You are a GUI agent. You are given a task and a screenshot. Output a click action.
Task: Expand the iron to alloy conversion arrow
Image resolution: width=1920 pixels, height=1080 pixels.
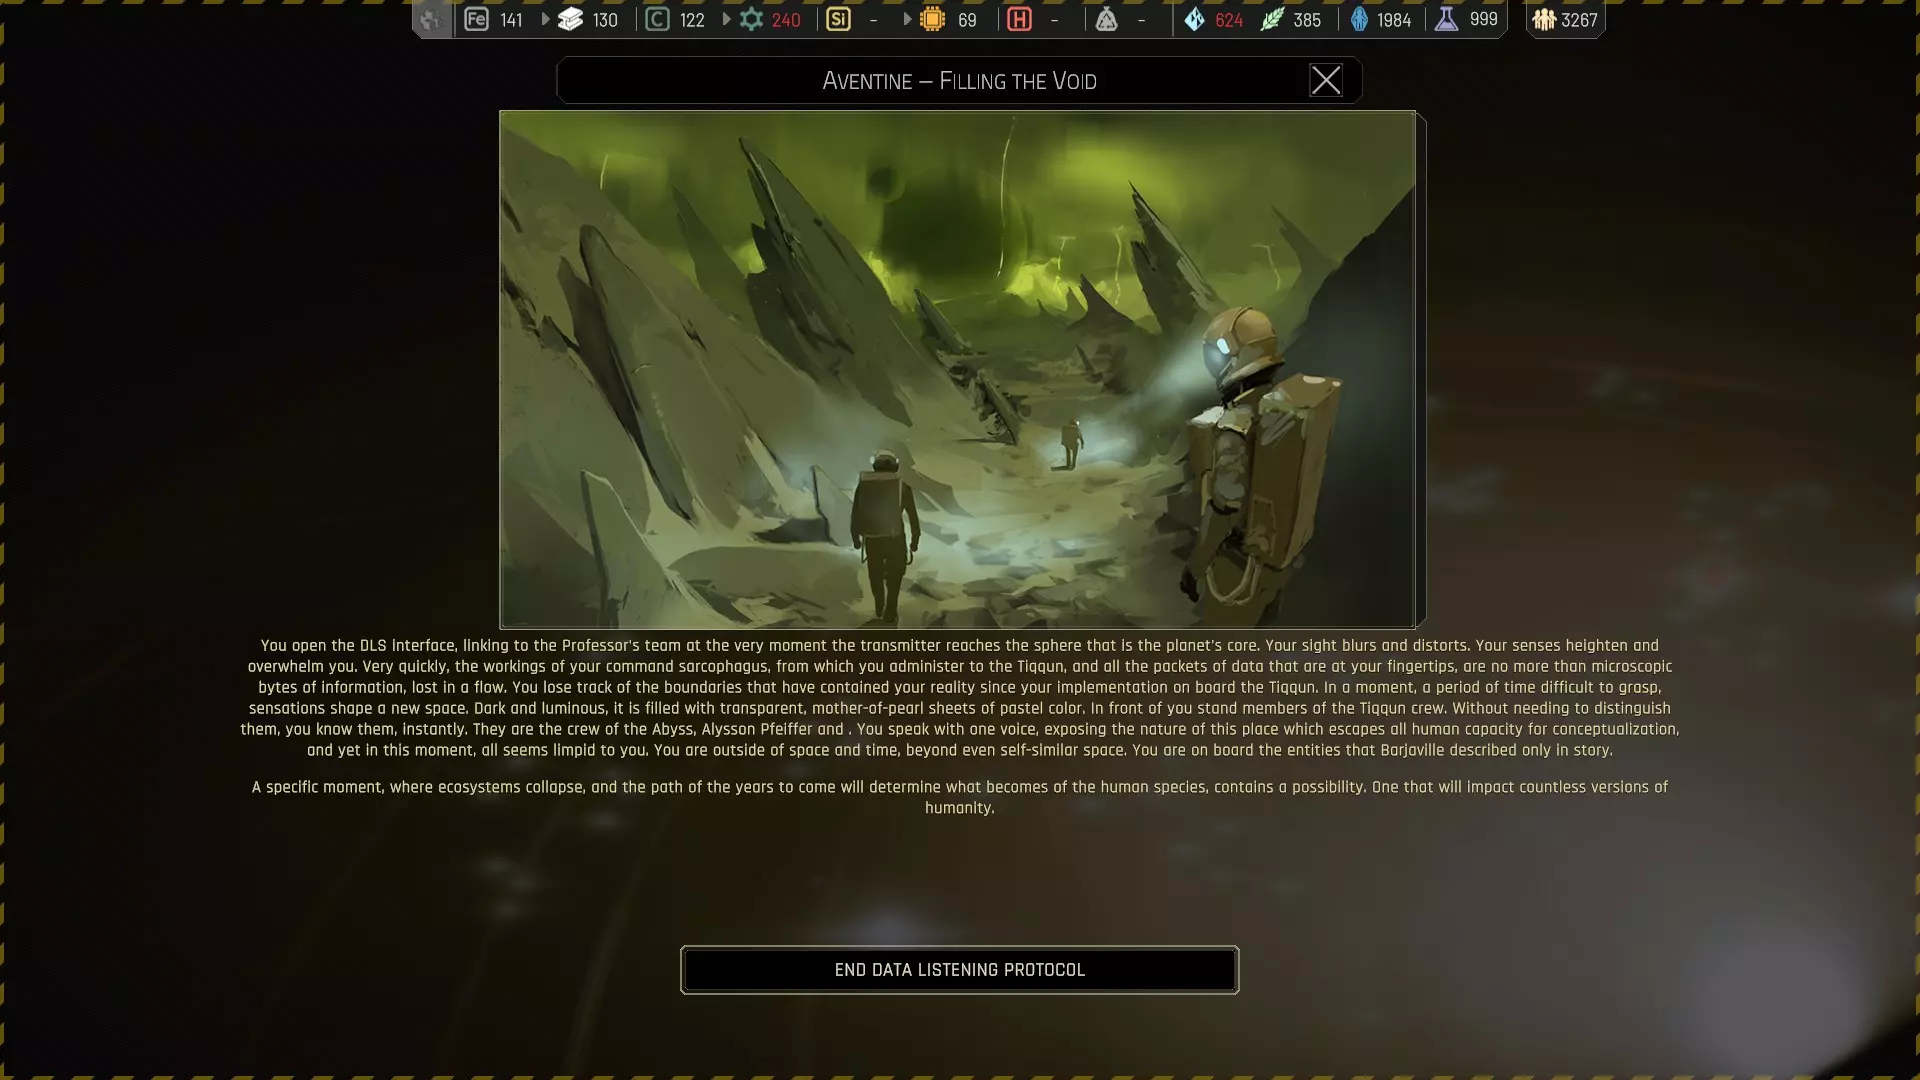545,19
